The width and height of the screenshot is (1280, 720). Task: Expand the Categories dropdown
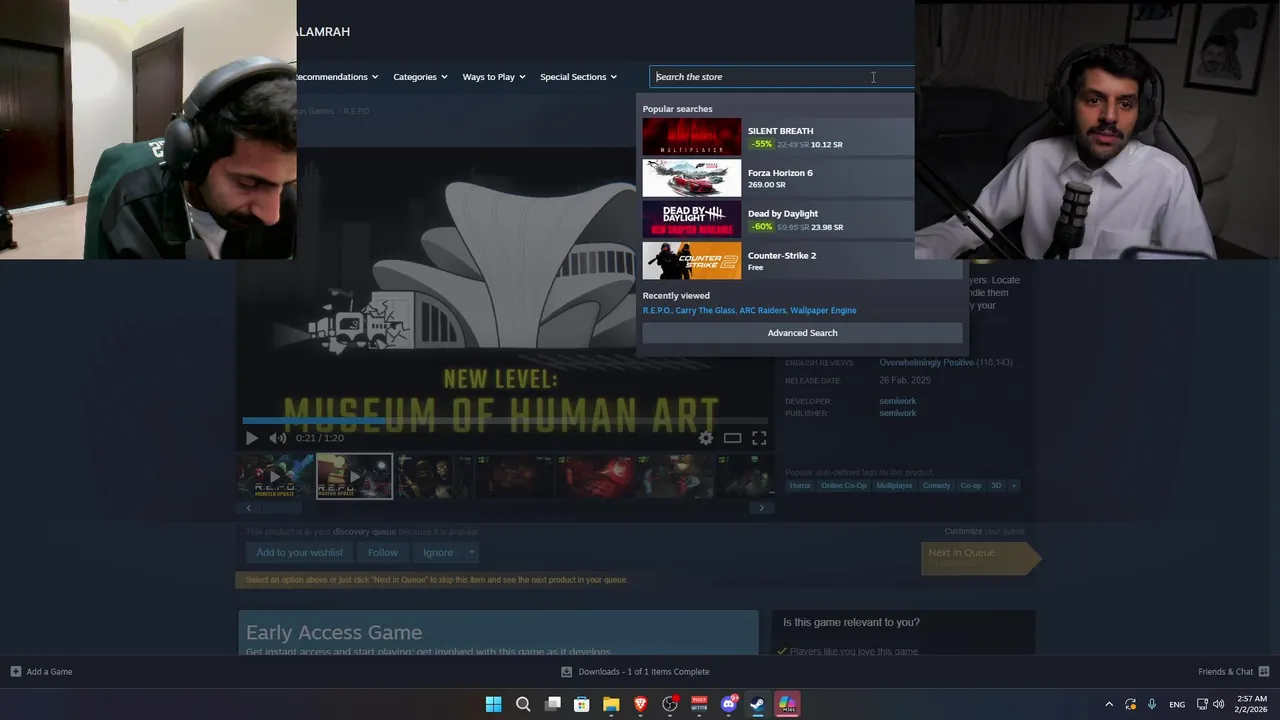tap(420, 77)
